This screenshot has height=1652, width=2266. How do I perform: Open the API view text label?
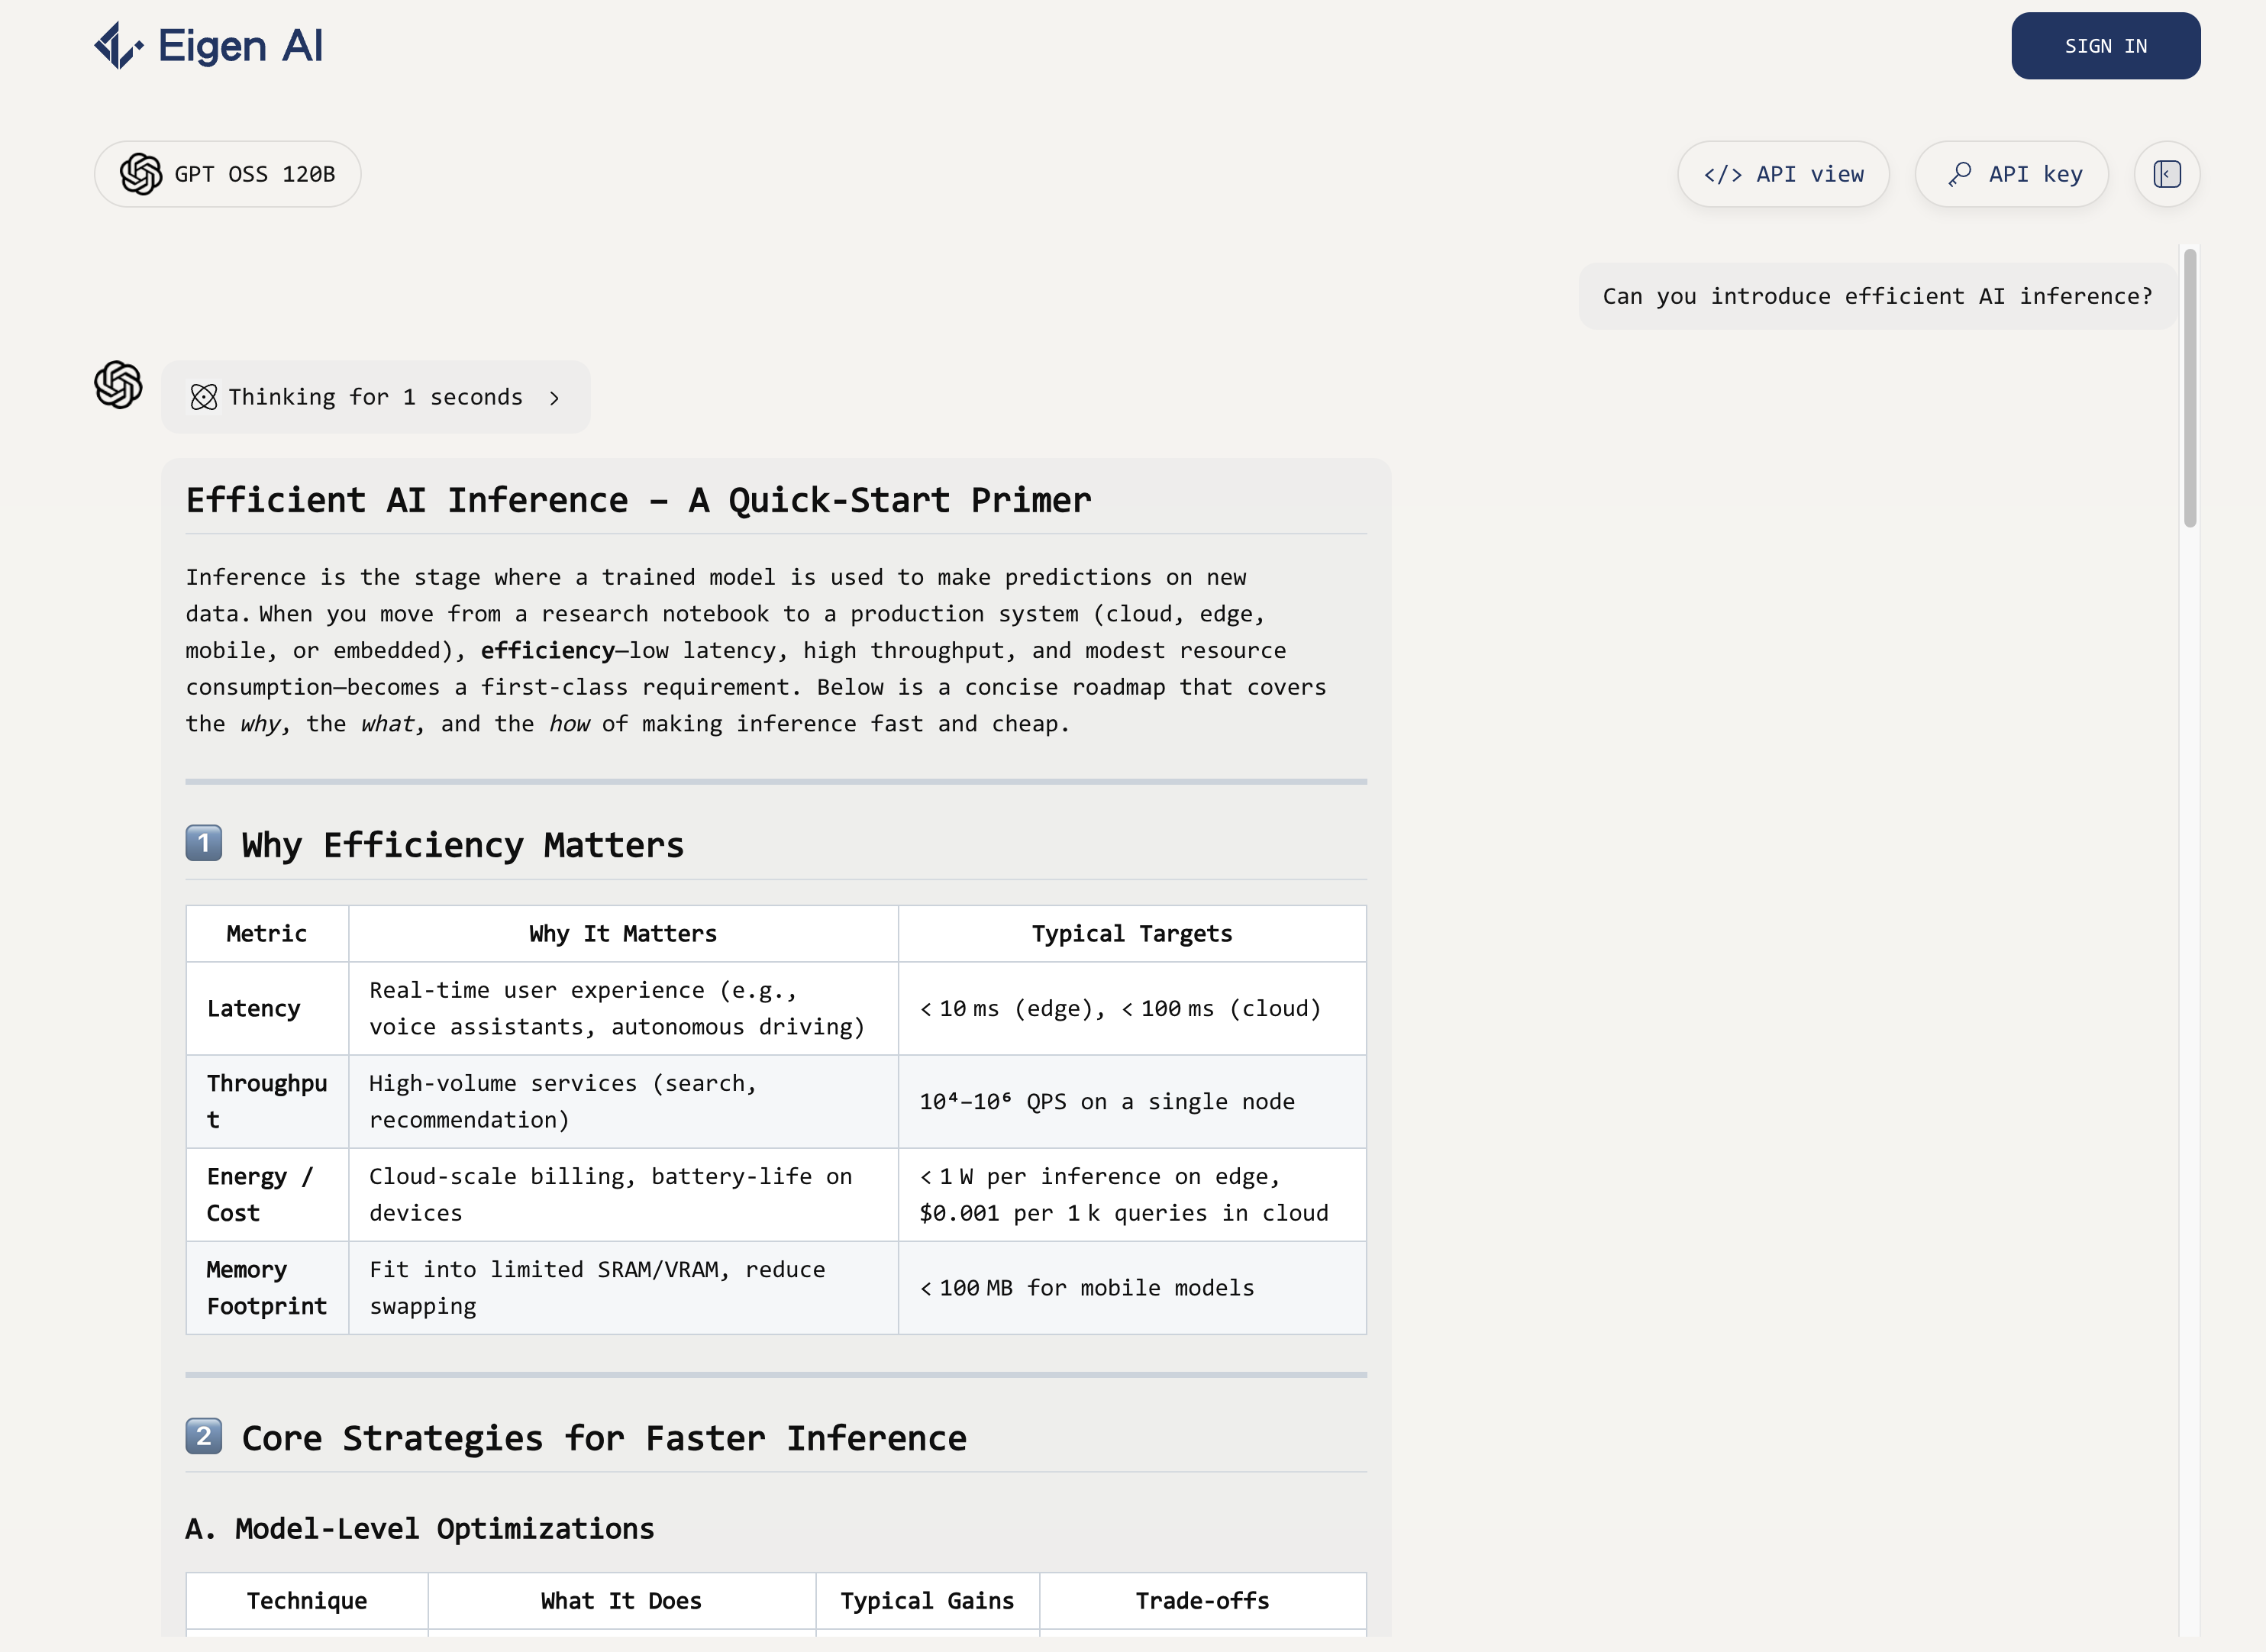[x=1809, y=175]
